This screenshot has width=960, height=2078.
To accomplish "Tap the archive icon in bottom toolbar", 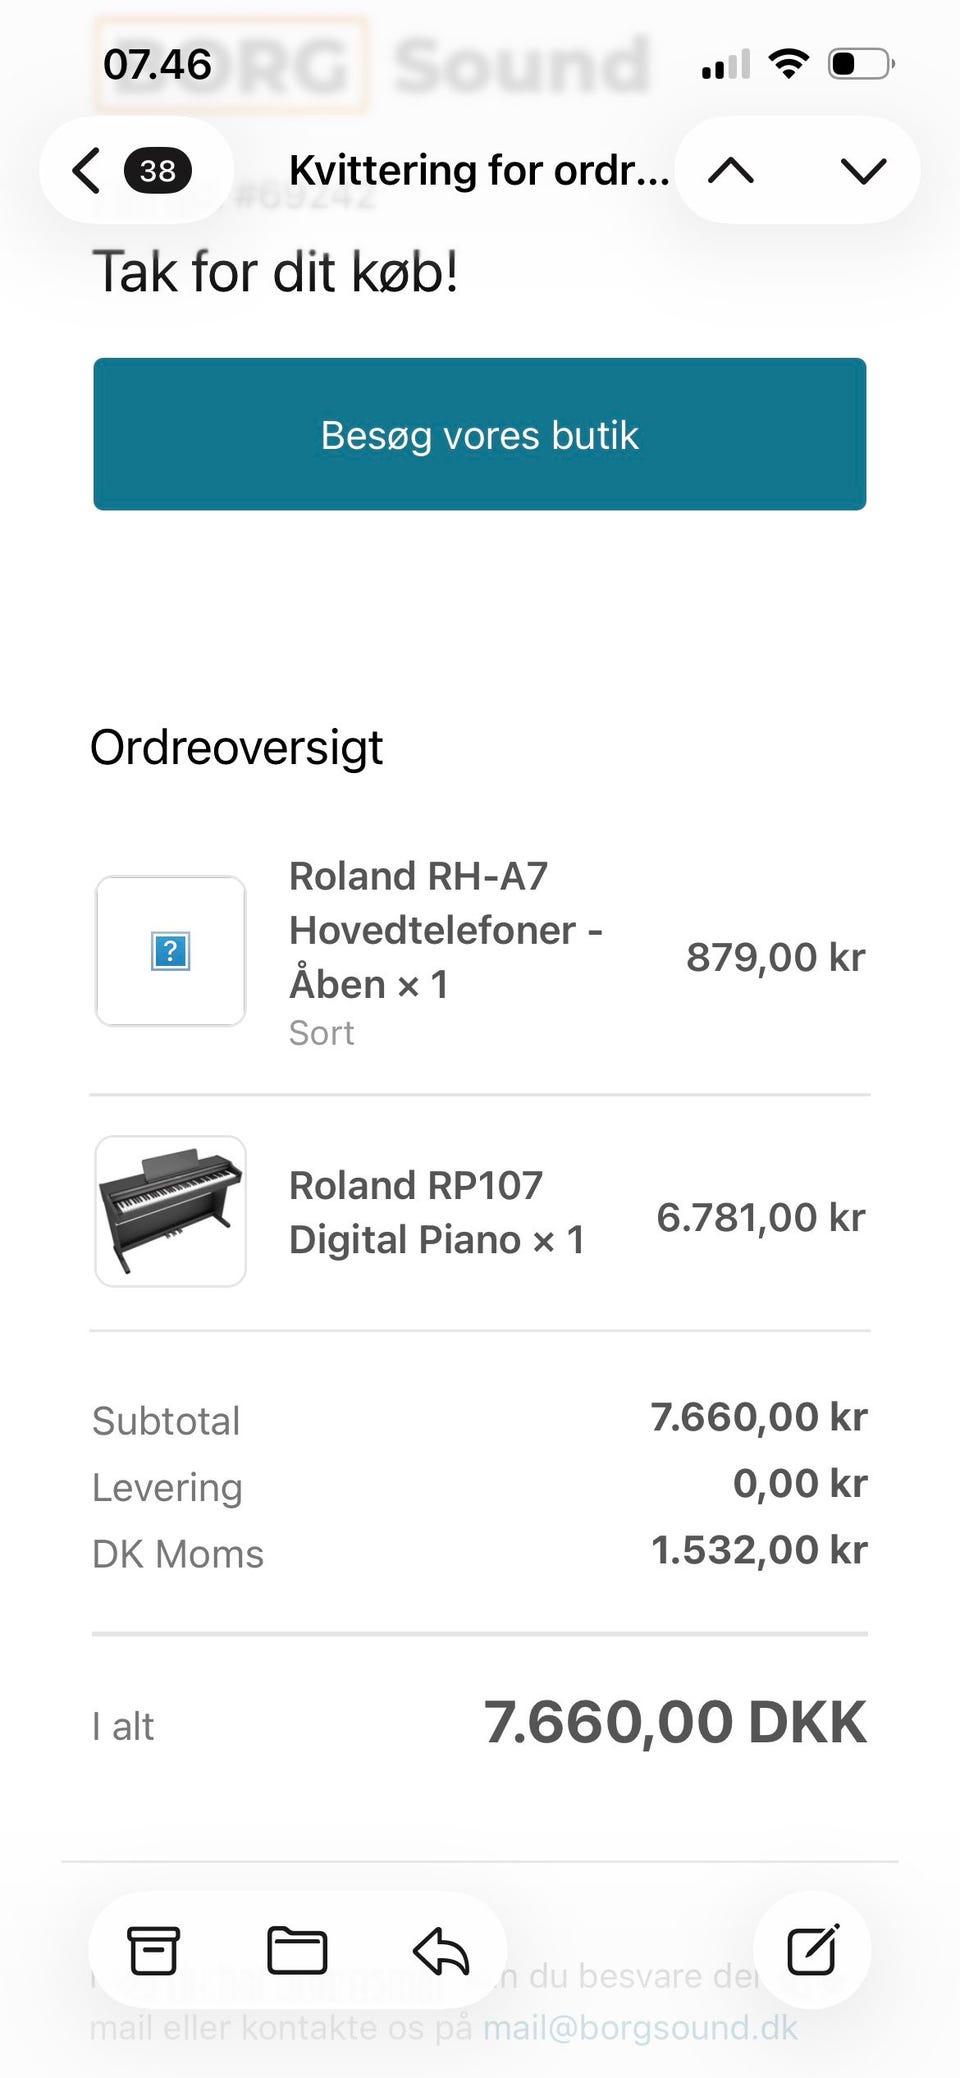I will coord(153,1950).
